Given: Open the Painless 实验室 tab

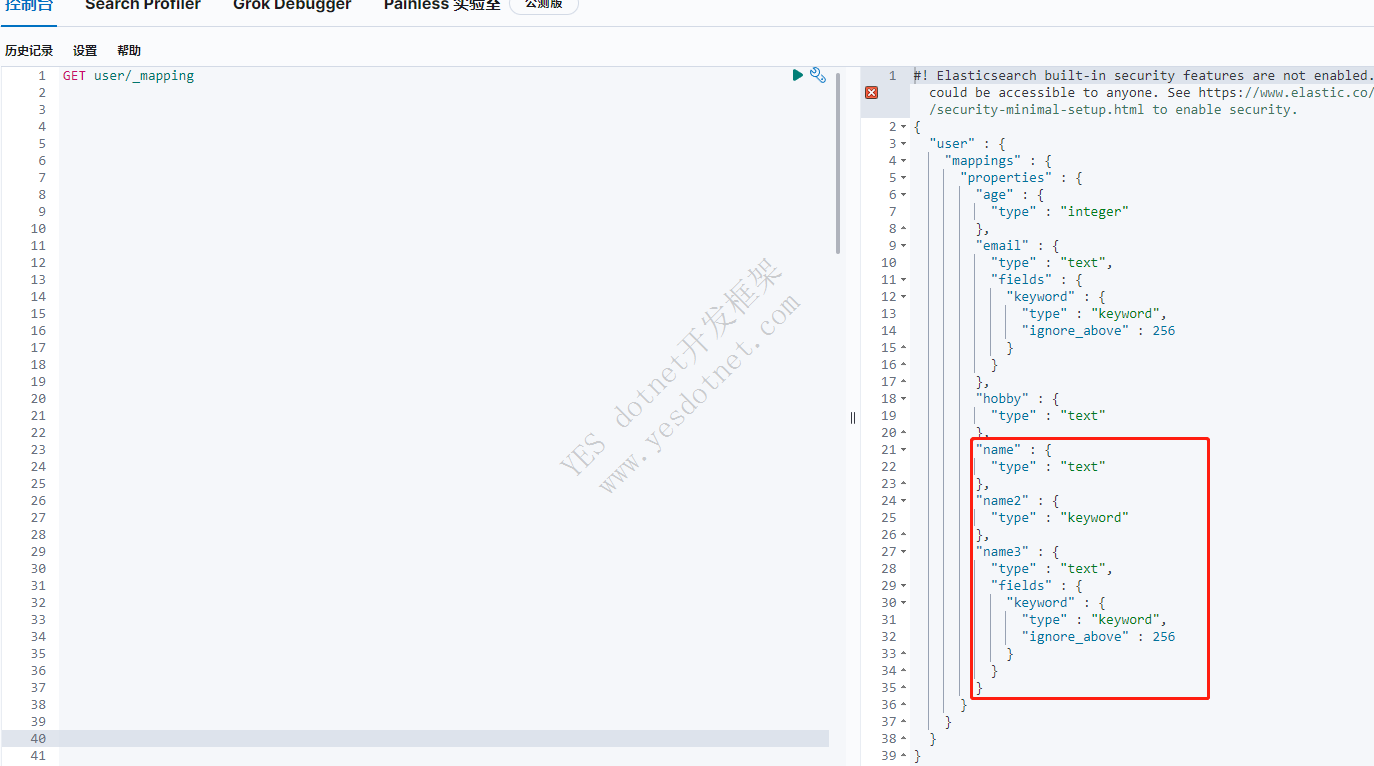Looking at the screenshot, I should coord(442,5).
